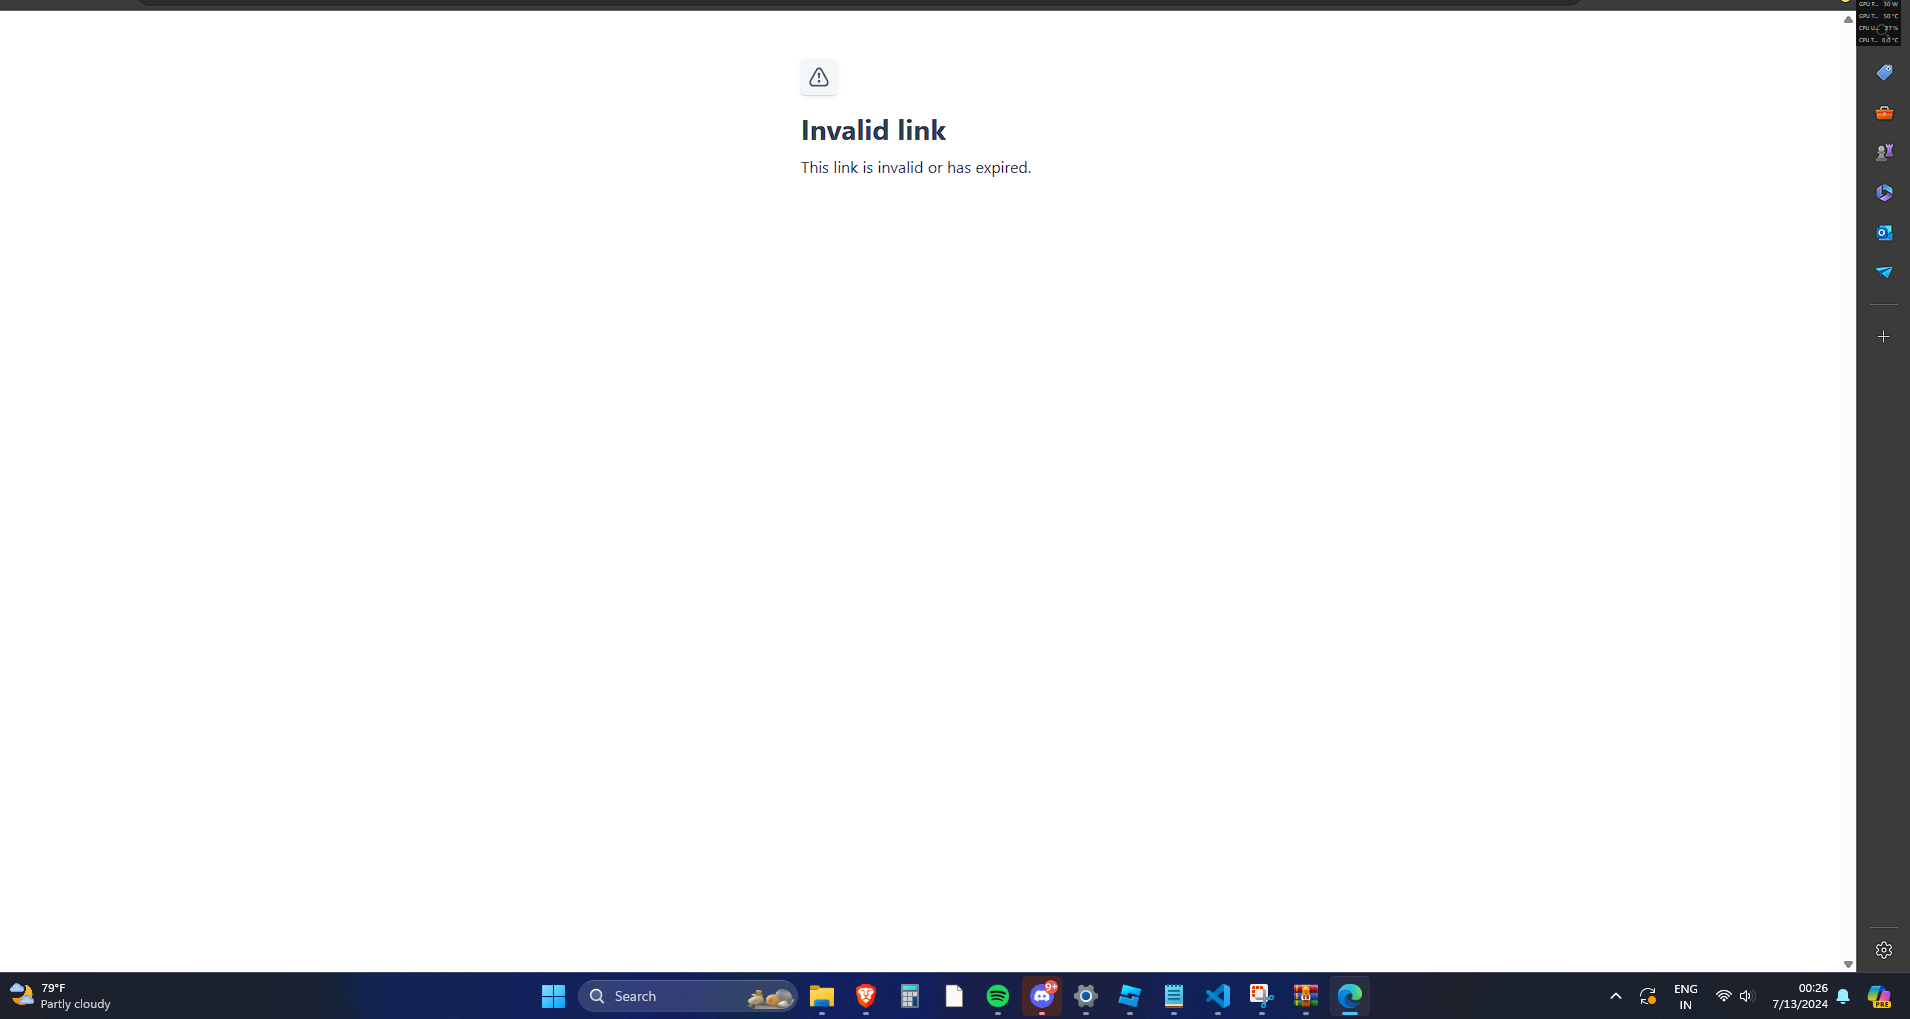Click the text This link is invalid or has expired
This screenshot has width=1910, height=1019.
(x=916, y=167)
